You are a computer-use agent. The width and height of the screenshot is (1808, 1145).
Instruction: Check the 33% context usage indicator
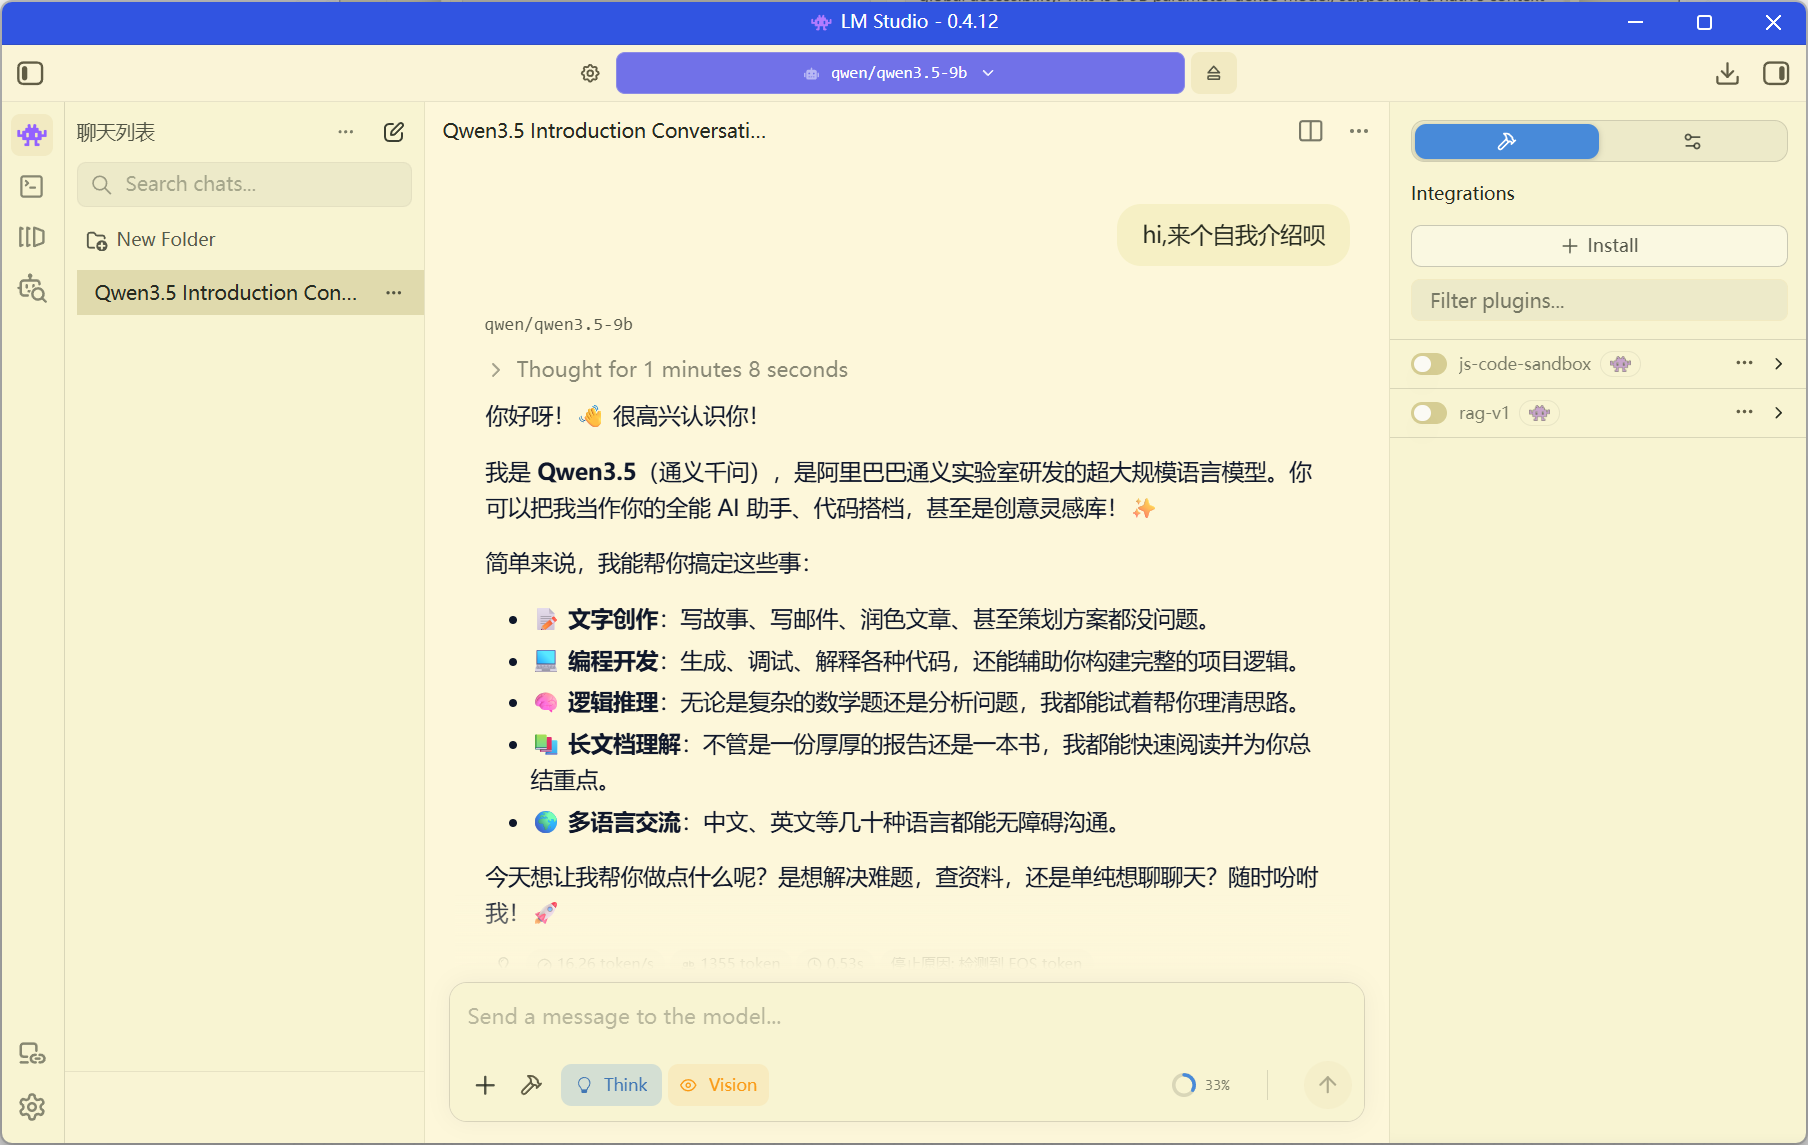(x=1201, y=1085)
